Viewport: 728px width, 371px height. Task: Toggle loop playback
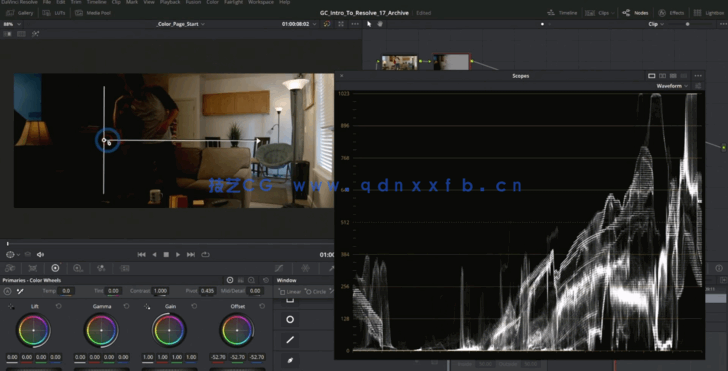205,254
